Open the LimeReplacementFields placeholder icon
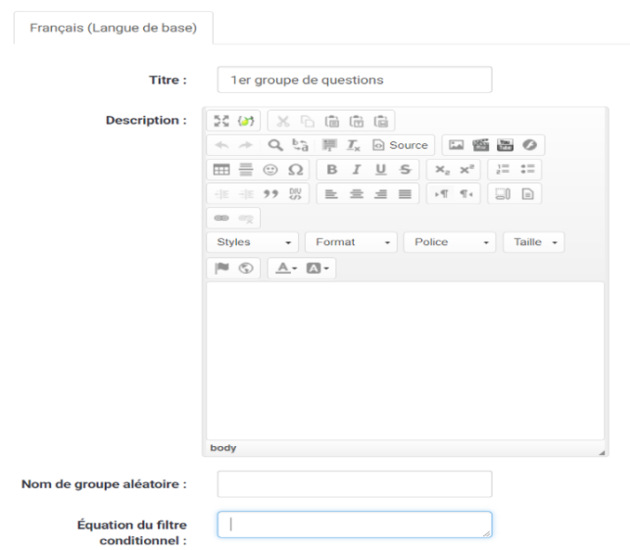Viewport: 630px width, 550px height. tap(246, 121)
